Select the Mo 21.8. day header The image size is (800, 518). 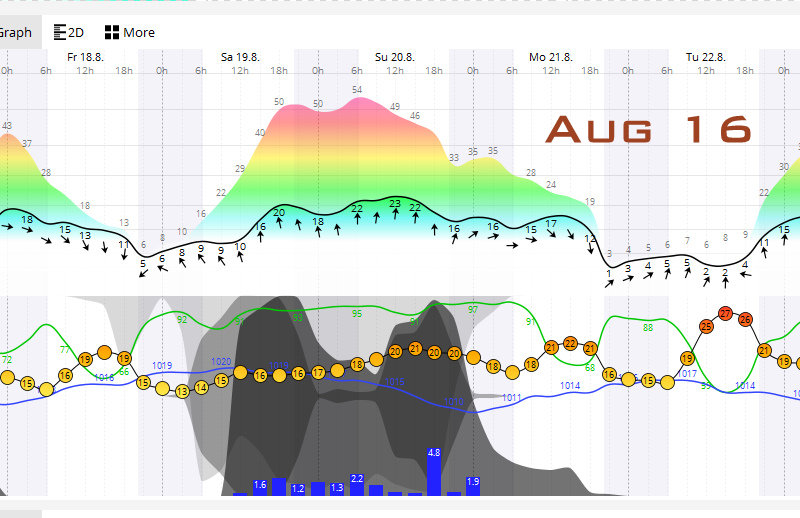click(x=549, y=57)
